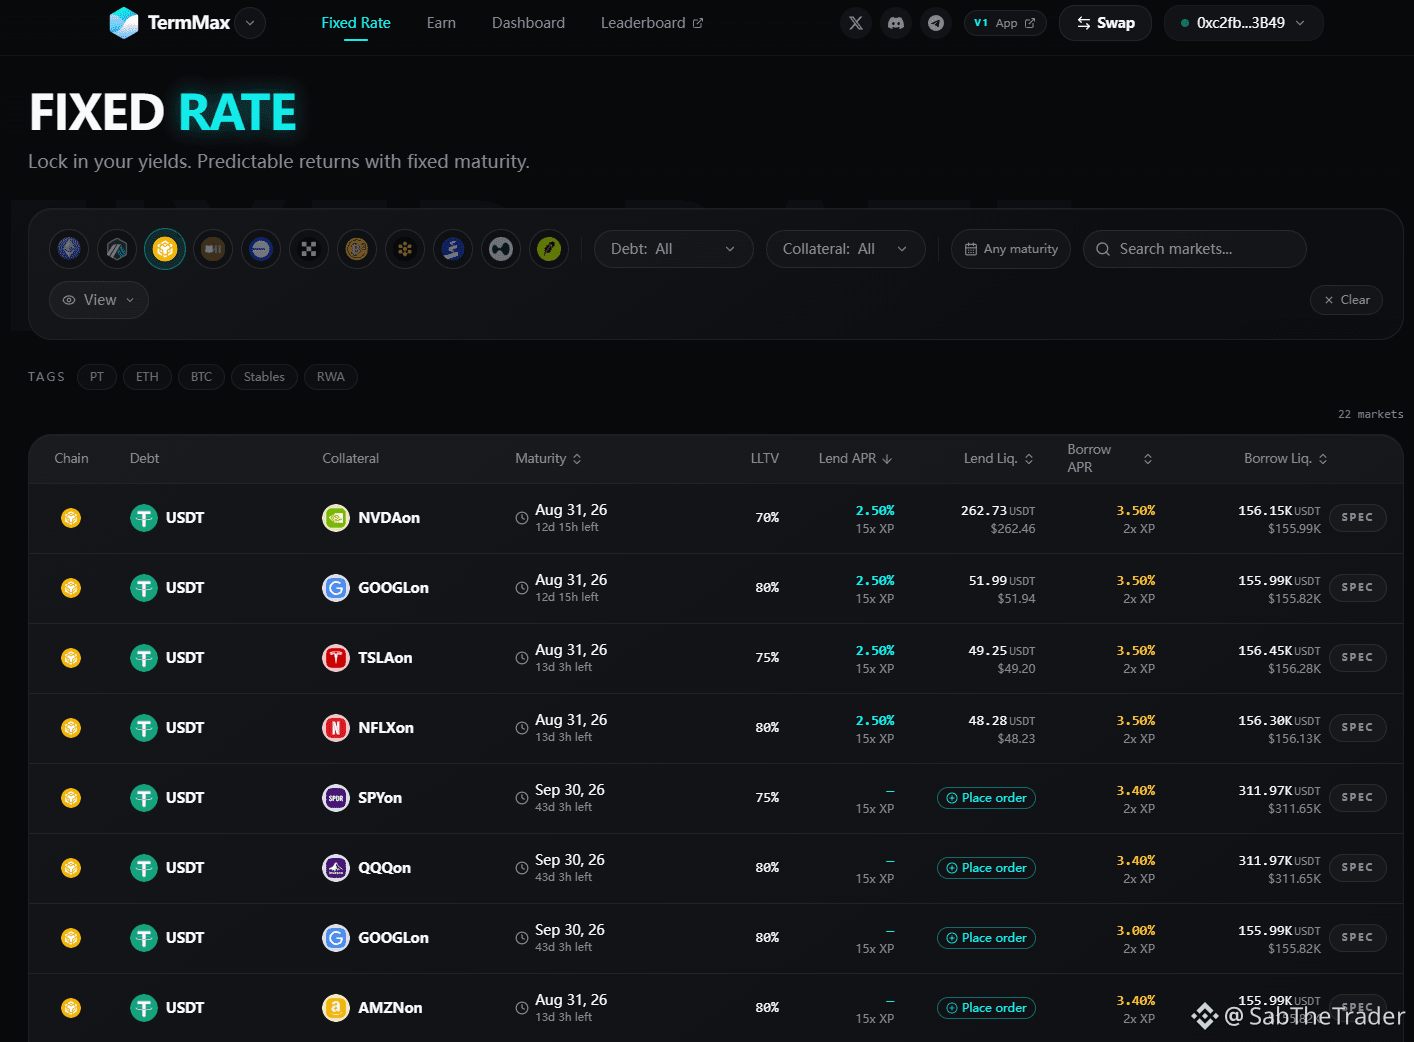Open the Debt: All dropdown
Image resolution: width=1414 pixels, height=1042 pixels.
click(672, 249)
